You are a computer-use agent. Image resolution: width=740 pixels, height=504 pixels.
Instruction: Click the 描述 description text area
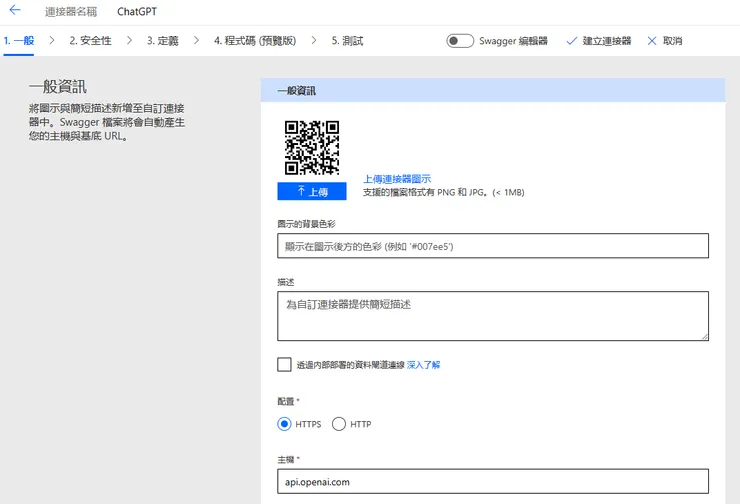(x=493, y=316)
